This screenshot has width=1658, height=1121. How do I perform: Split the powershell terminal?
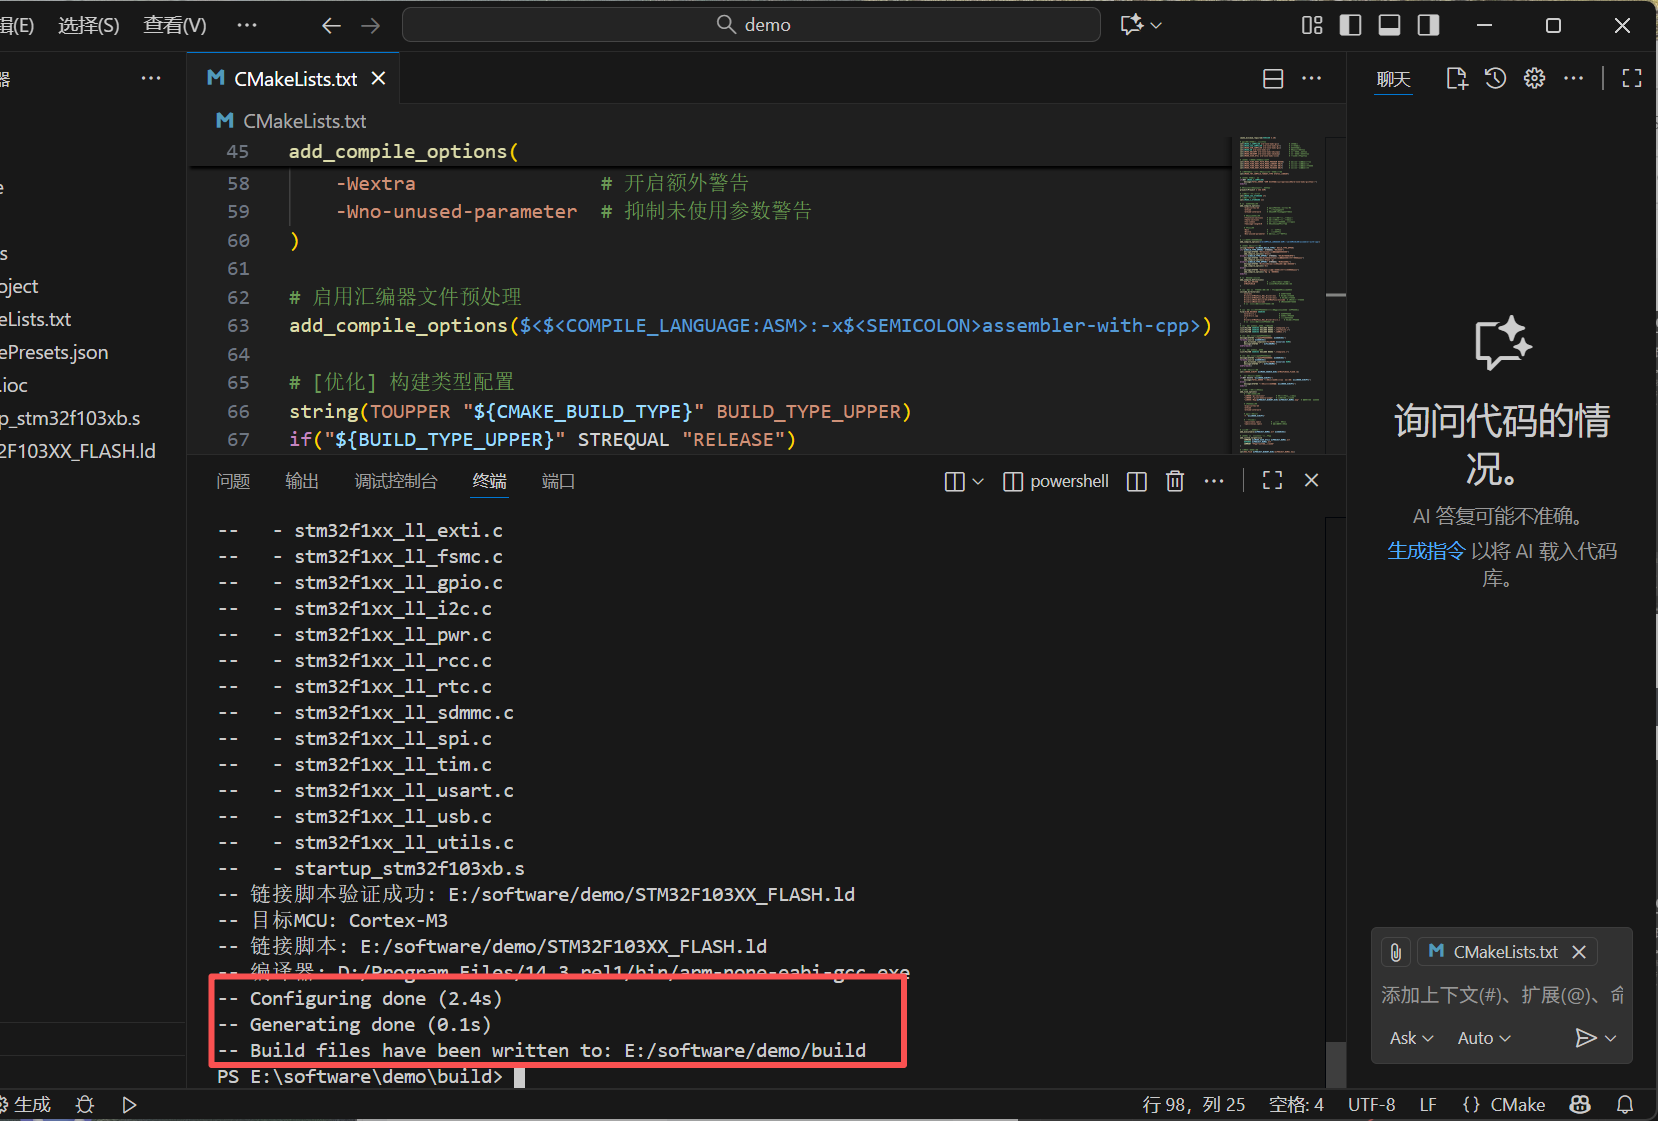point(1136,480)
